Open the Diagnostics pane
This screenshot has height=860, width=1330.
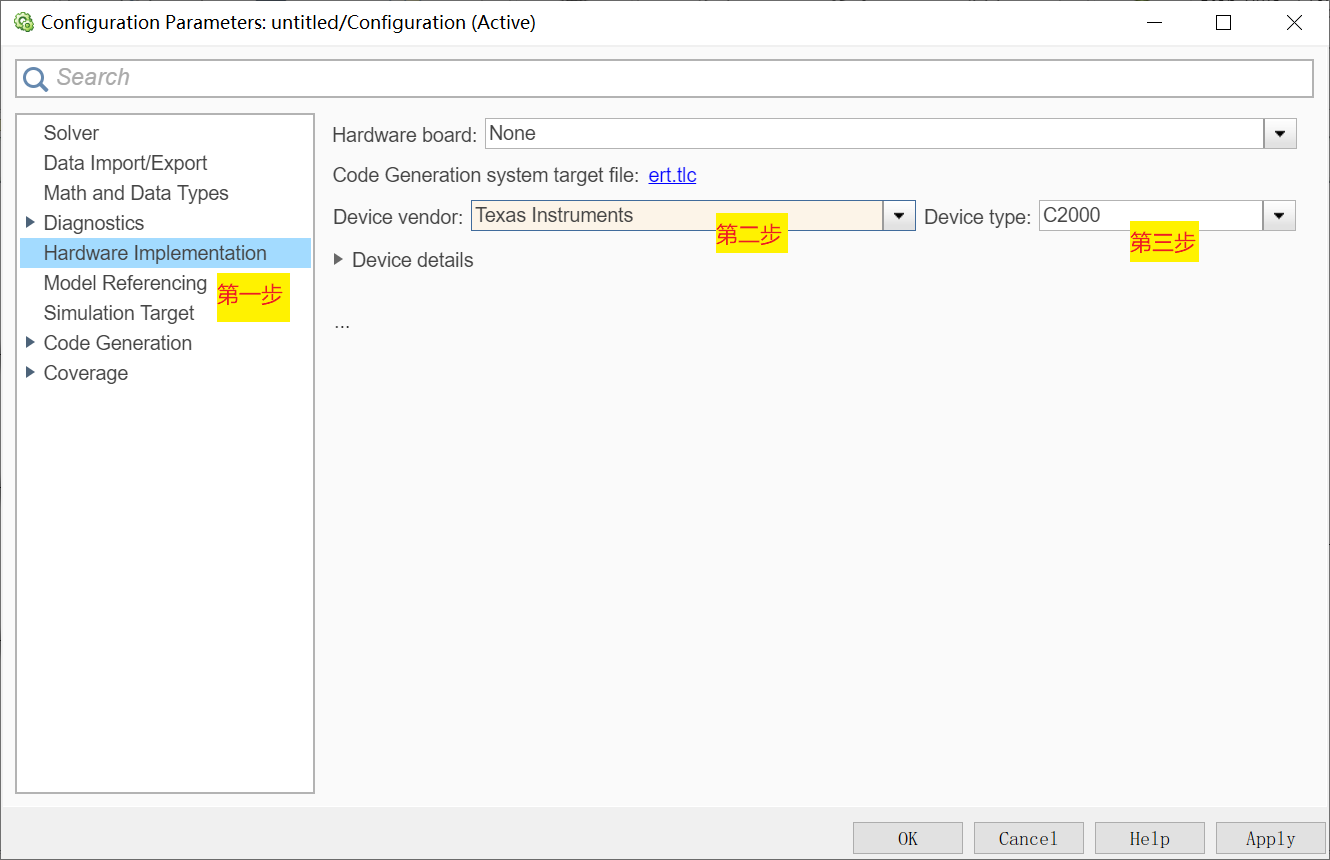[x=94, y=223]
